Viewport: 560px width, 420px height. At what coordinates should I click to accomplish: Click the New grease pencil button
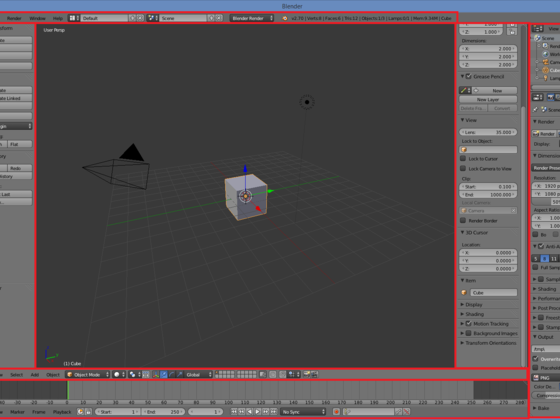[495, 90]
